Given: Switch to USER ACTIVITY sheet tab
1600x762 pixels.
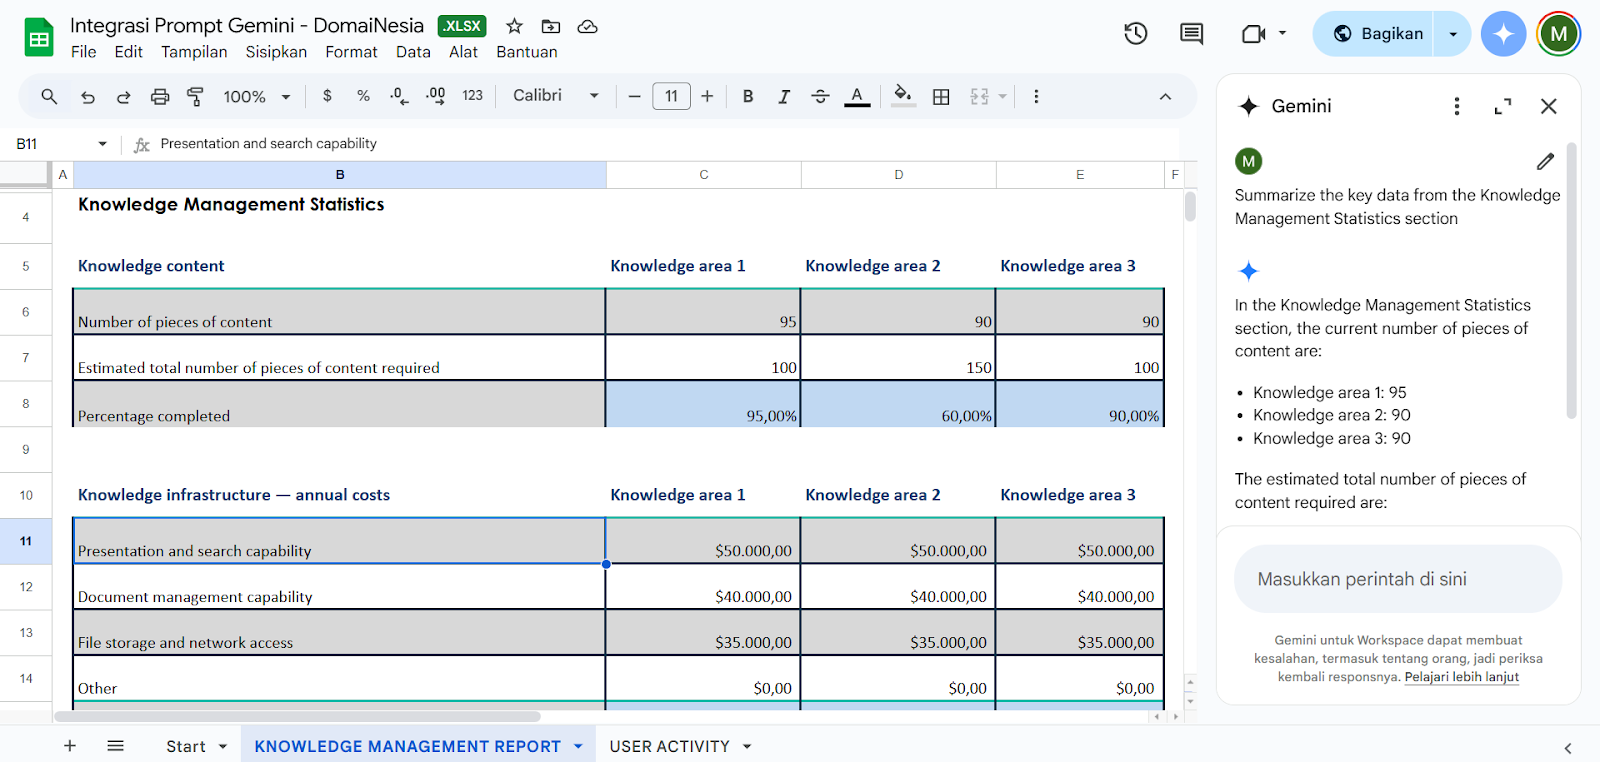Looking at the screenshot, I should click(669, 746).
